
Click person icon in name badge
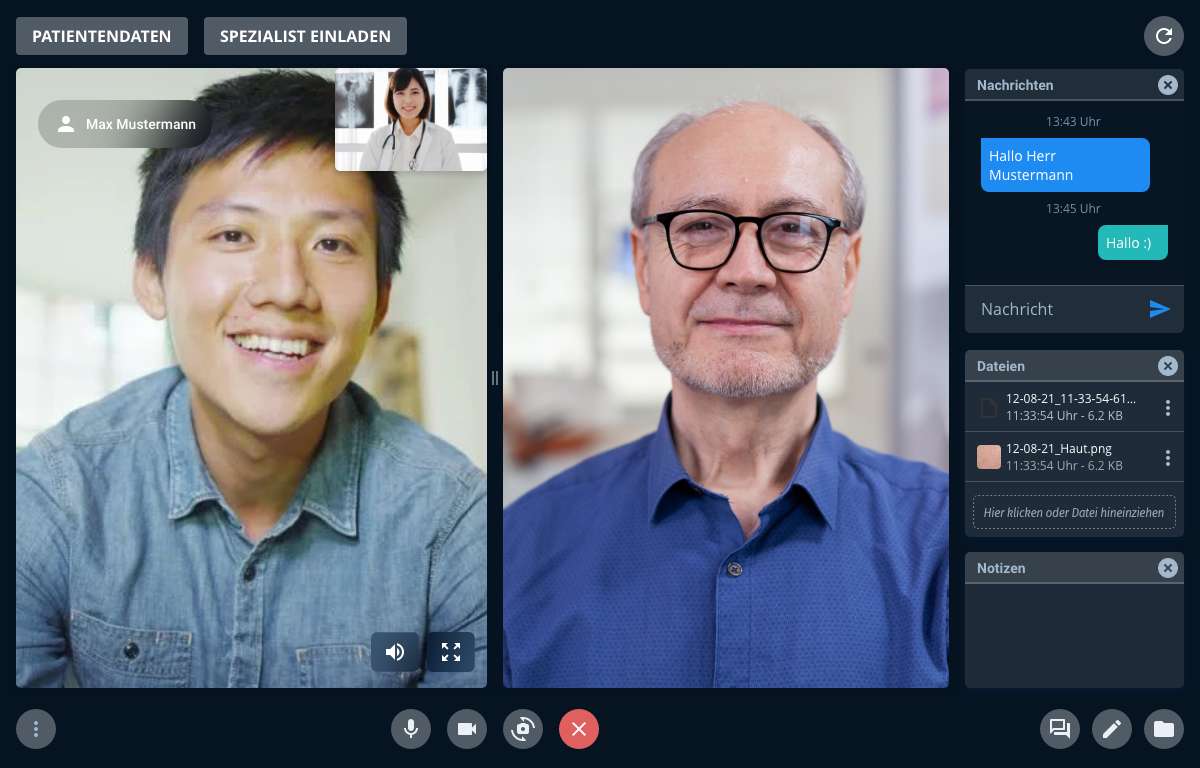pyautogui.click(x=66, y=124)
